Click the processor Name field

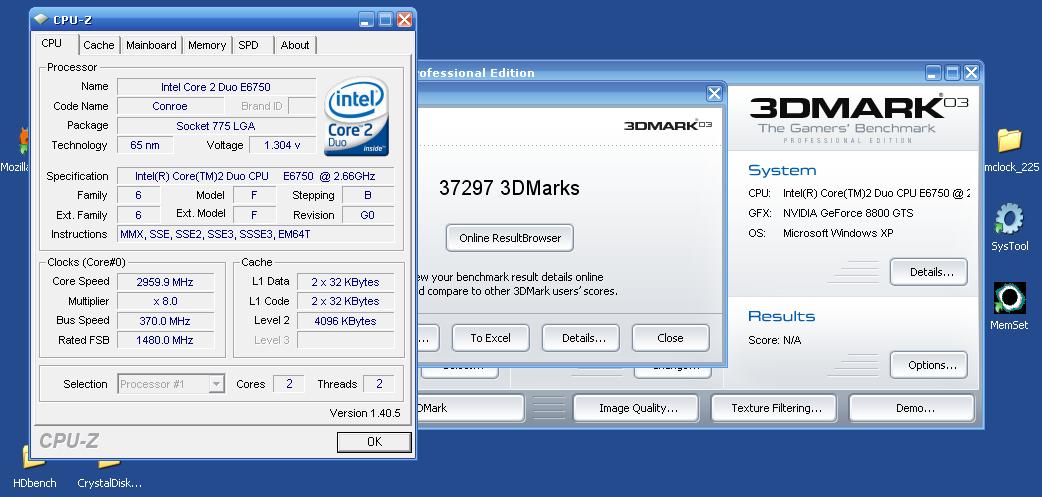point(216,87)
